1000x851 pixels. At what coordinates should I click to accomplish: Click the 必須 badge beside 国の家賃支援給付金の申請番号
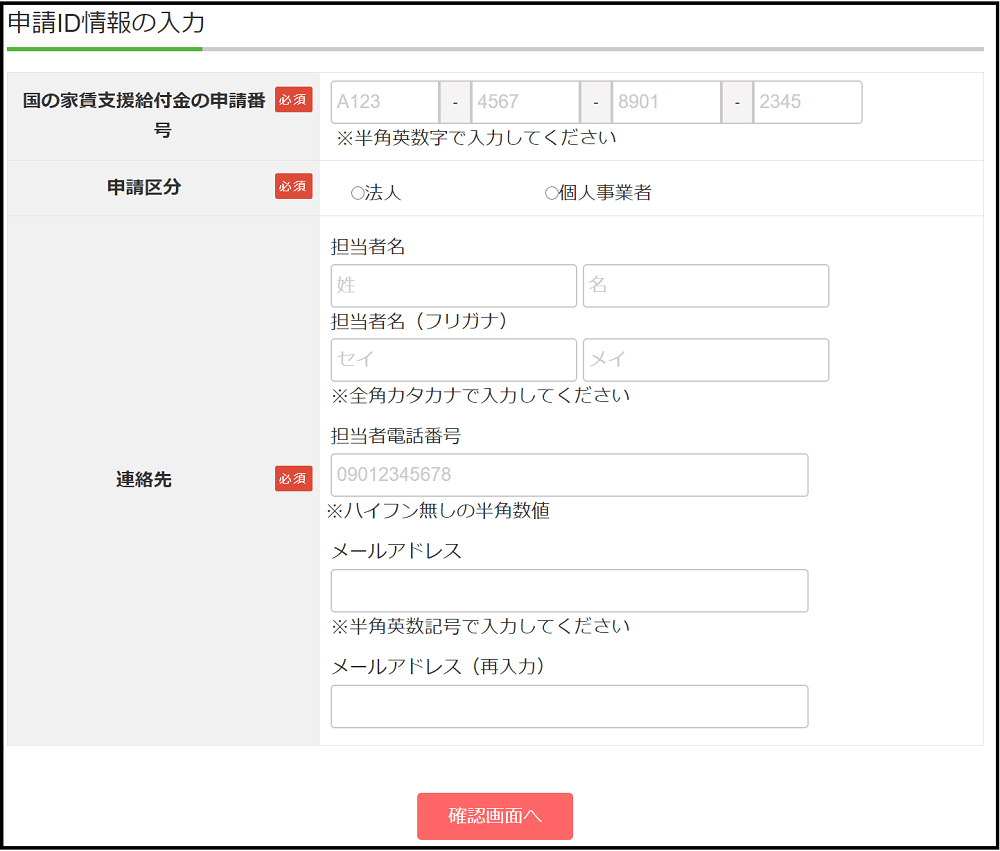pos(293,100)
